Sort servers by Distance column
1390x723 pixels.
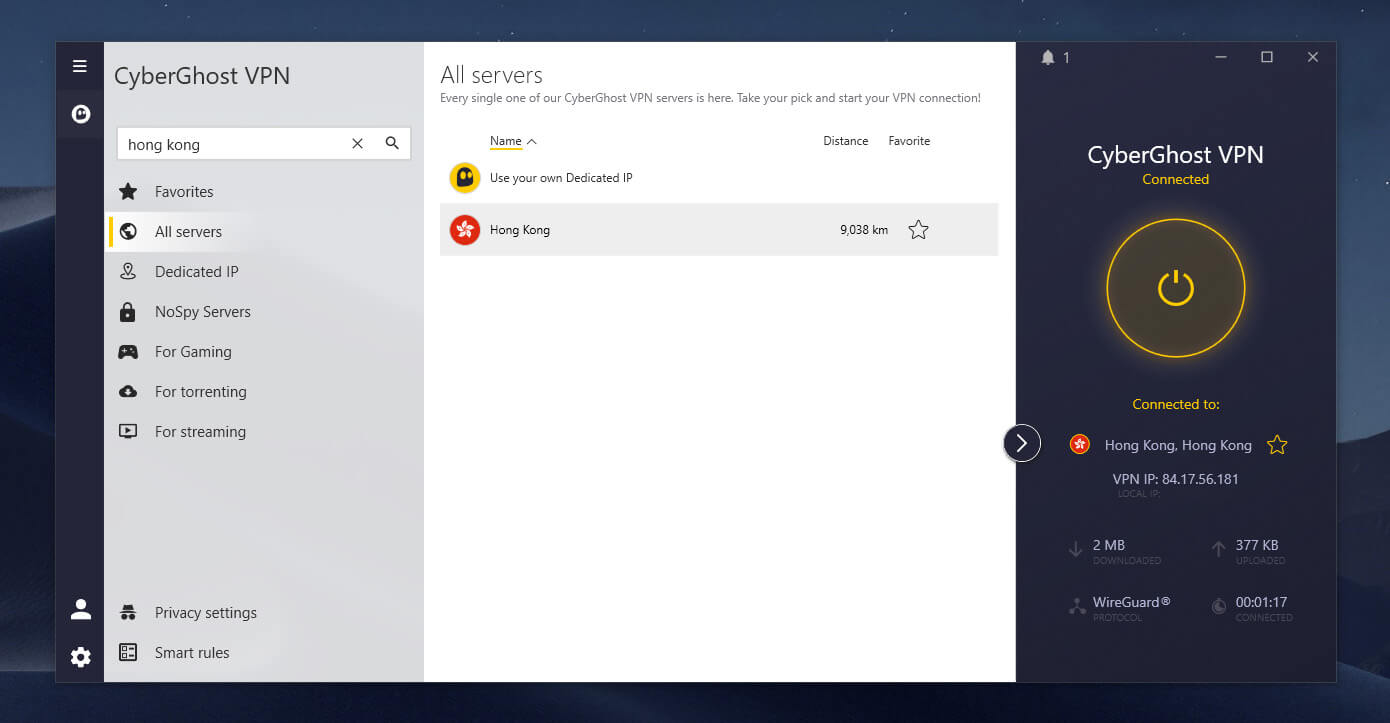click(x=846, y=141)
